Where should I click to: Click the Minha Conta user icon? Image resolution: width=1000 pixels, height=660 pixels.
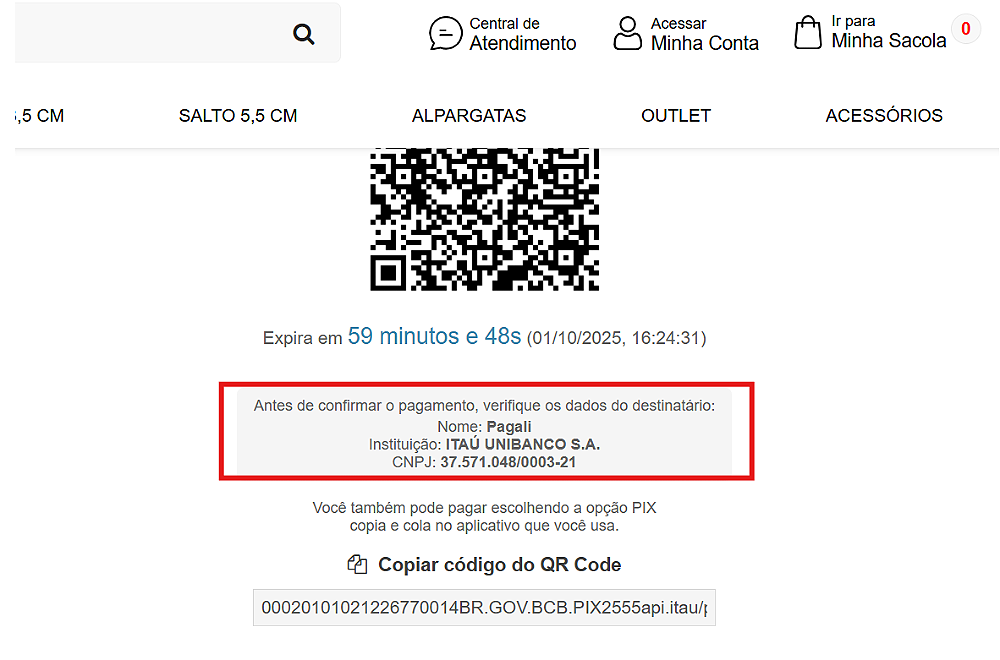tap(628, 33)
